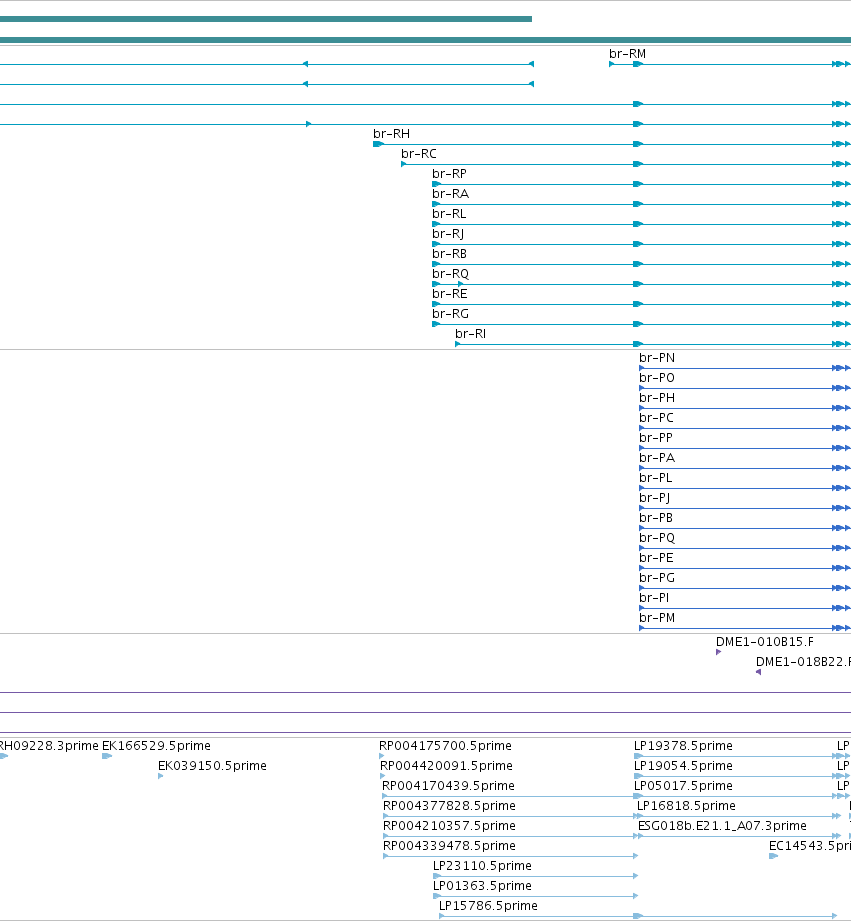Click the exon block under EC14543.5prime
Screen dimensions: 851x921
773,856
